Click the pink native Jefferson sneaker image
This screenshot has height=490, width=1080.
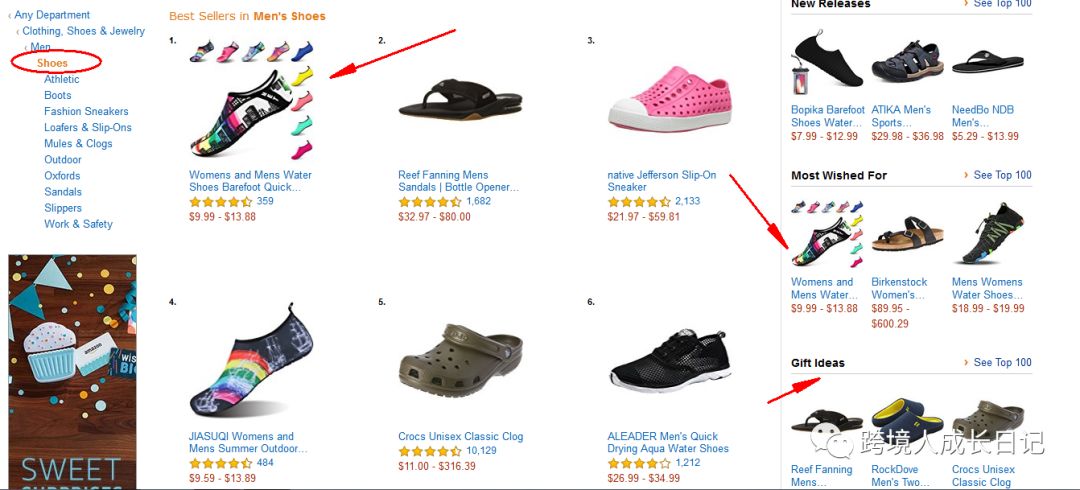(670, 98)
